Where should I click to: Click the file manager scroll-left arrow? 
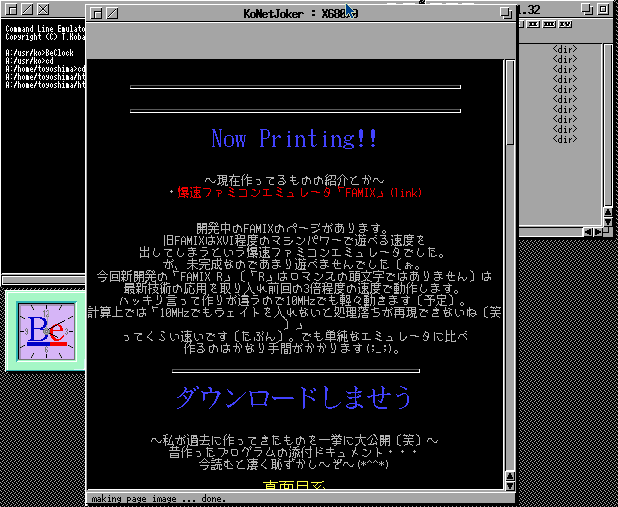click(x=588, y=232)
